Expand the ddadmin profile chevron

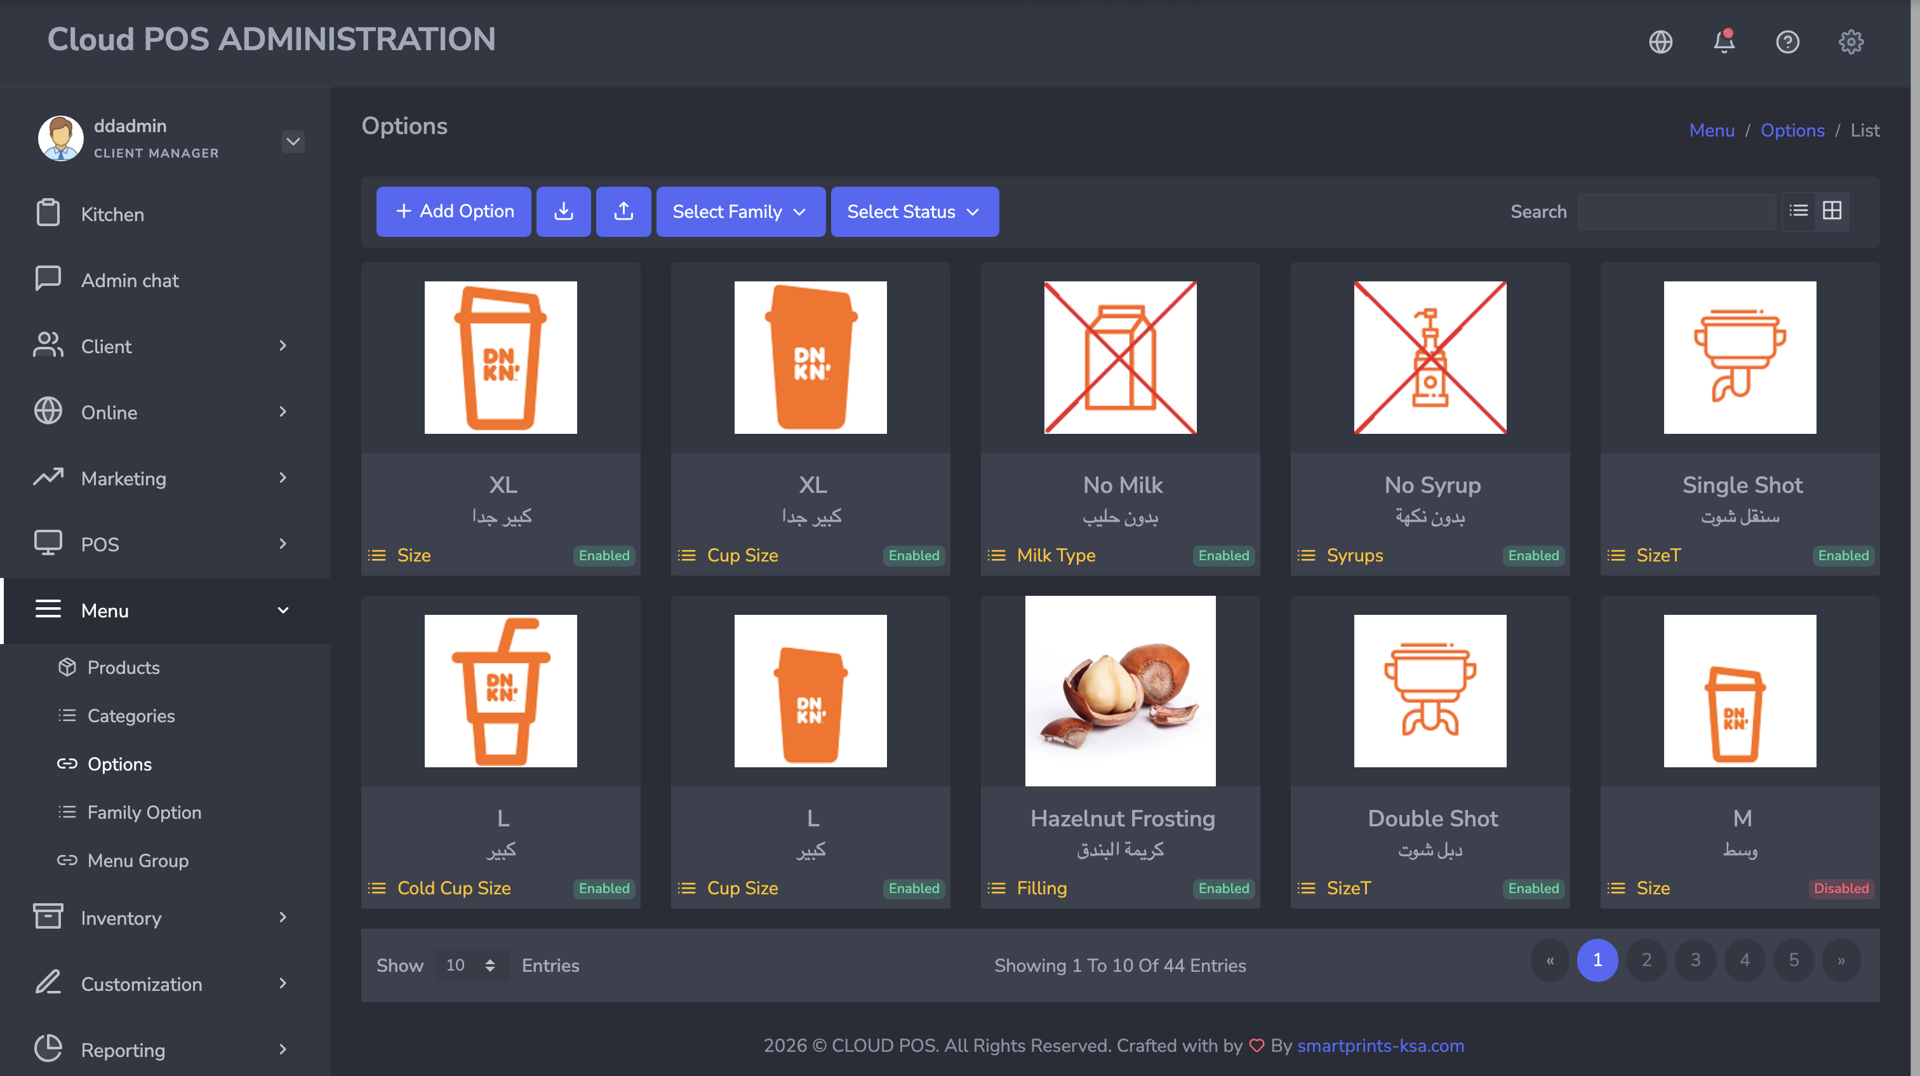[x=293, y=141]
